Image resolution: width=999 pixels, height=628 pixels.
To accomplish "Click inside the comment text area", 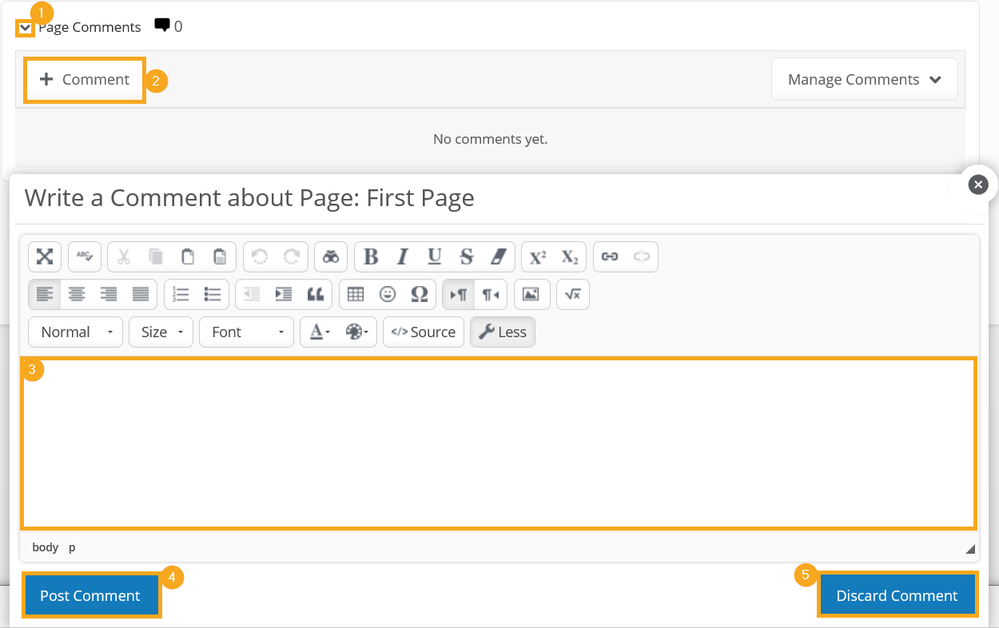I will [498, 443].
